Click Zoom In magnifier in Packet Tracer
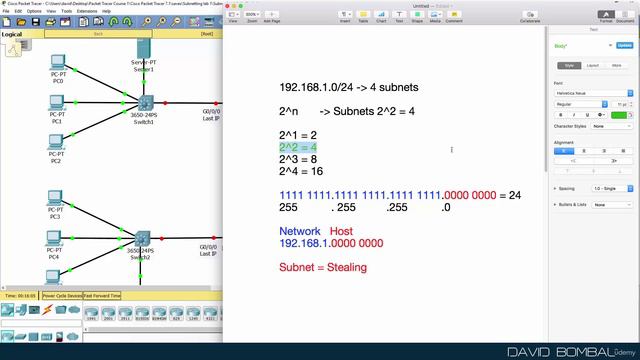 tap(147, 22)
